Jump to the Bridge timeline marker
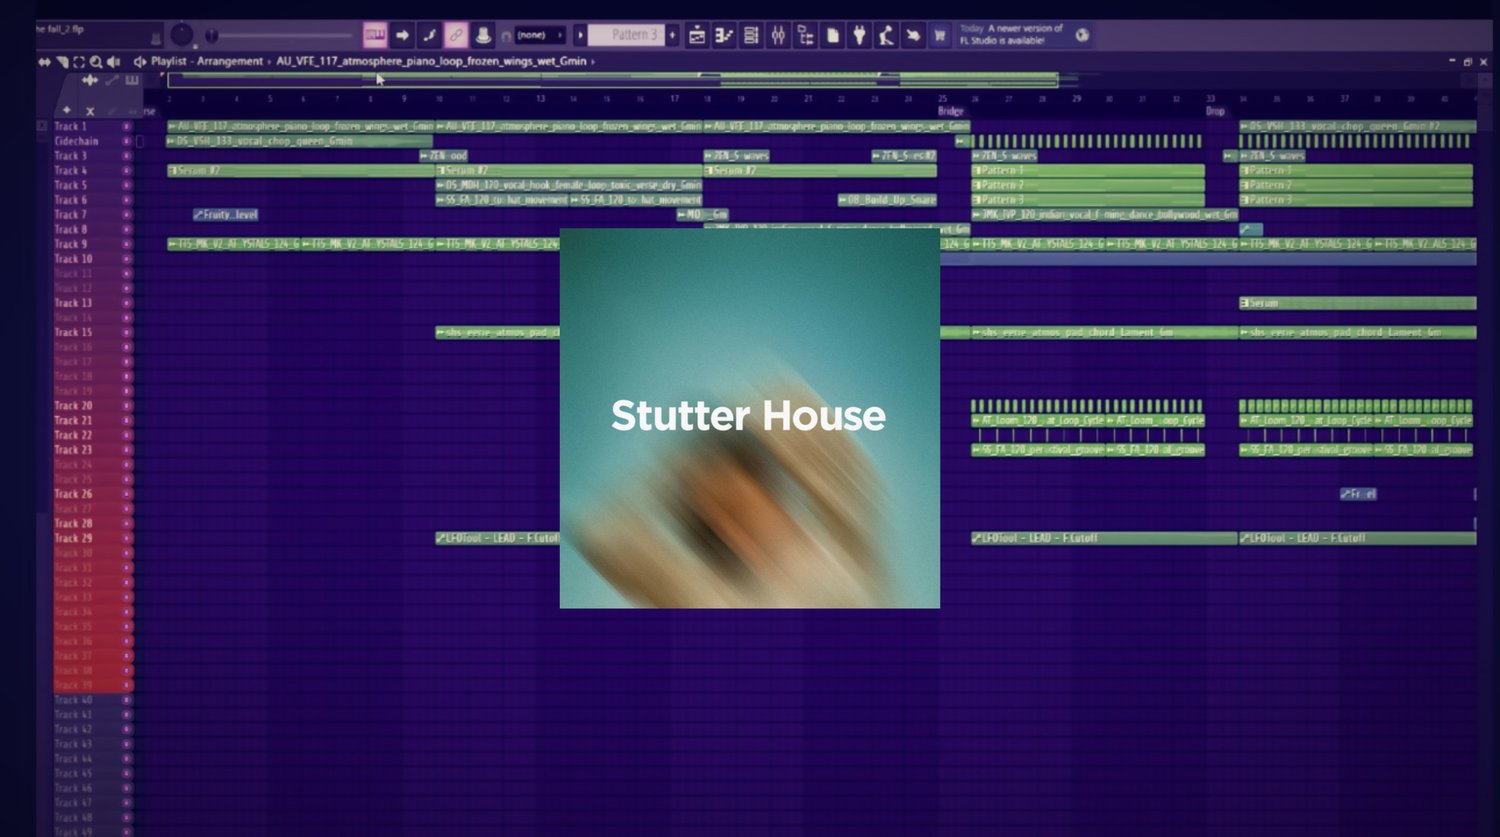The height and width of the screenshot is (837, 1500). tap(951, 111)
